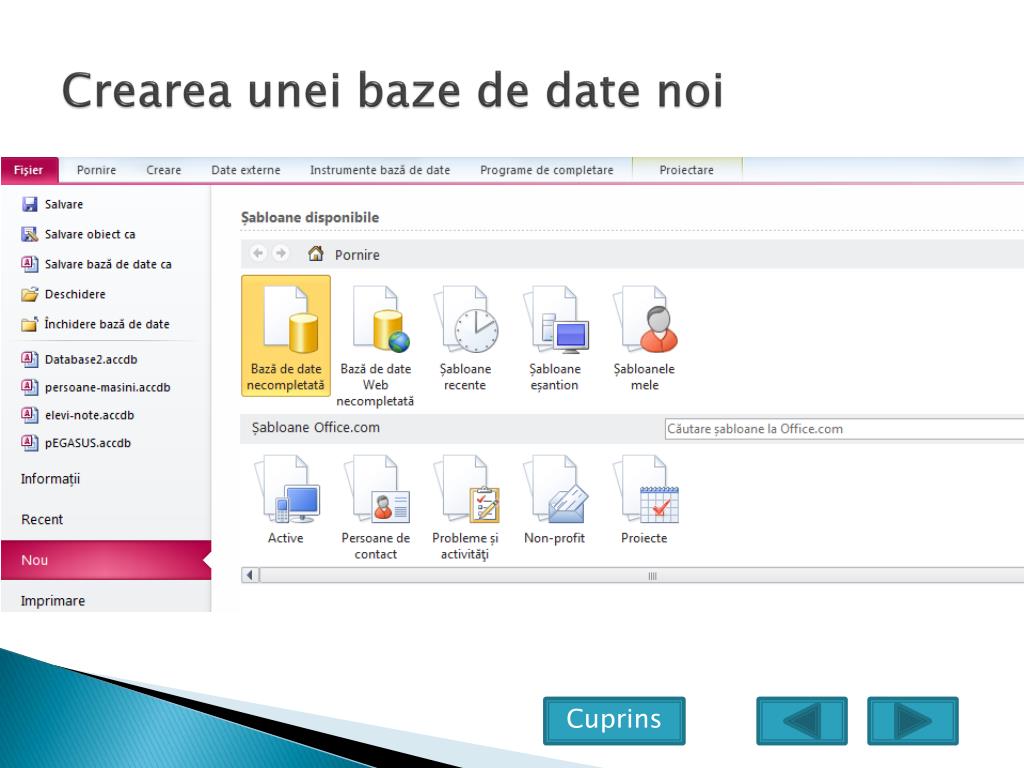Open Instrumente bază de date tab
The height and width of the screenshot is (768, 1024).
(x=380, y=170)
